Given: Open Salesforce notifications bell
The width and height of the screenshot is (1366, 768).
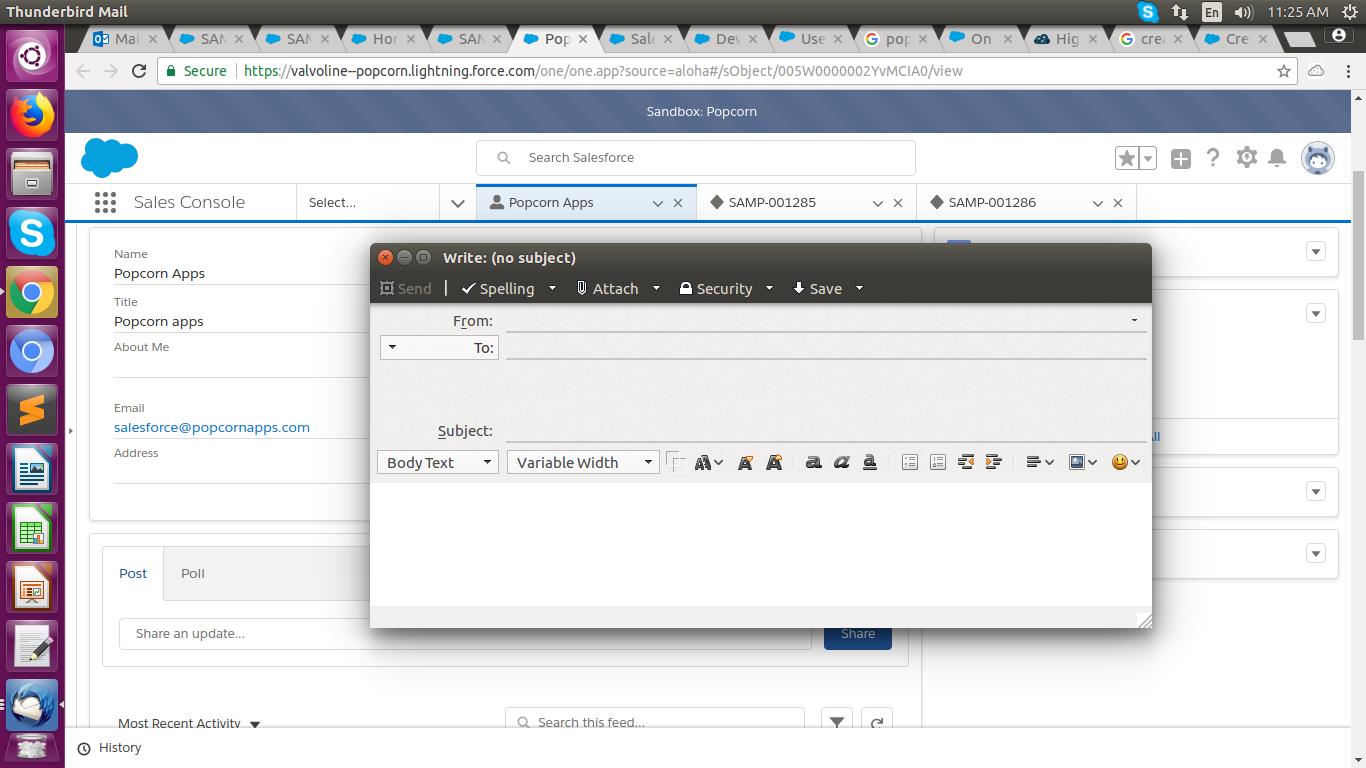Looking at the screenshot, I should coord(1277,158).
